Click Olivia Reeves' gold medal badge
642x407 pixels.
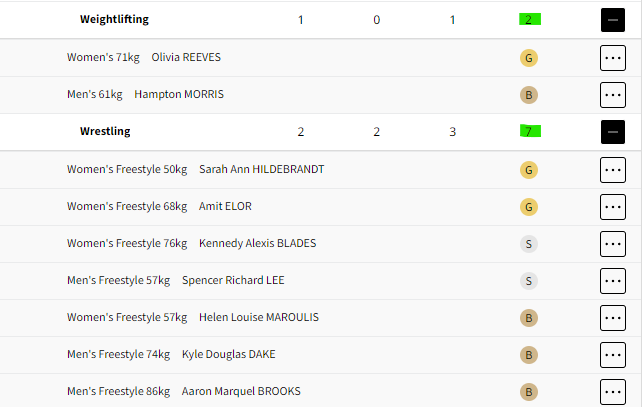point(529,58)
